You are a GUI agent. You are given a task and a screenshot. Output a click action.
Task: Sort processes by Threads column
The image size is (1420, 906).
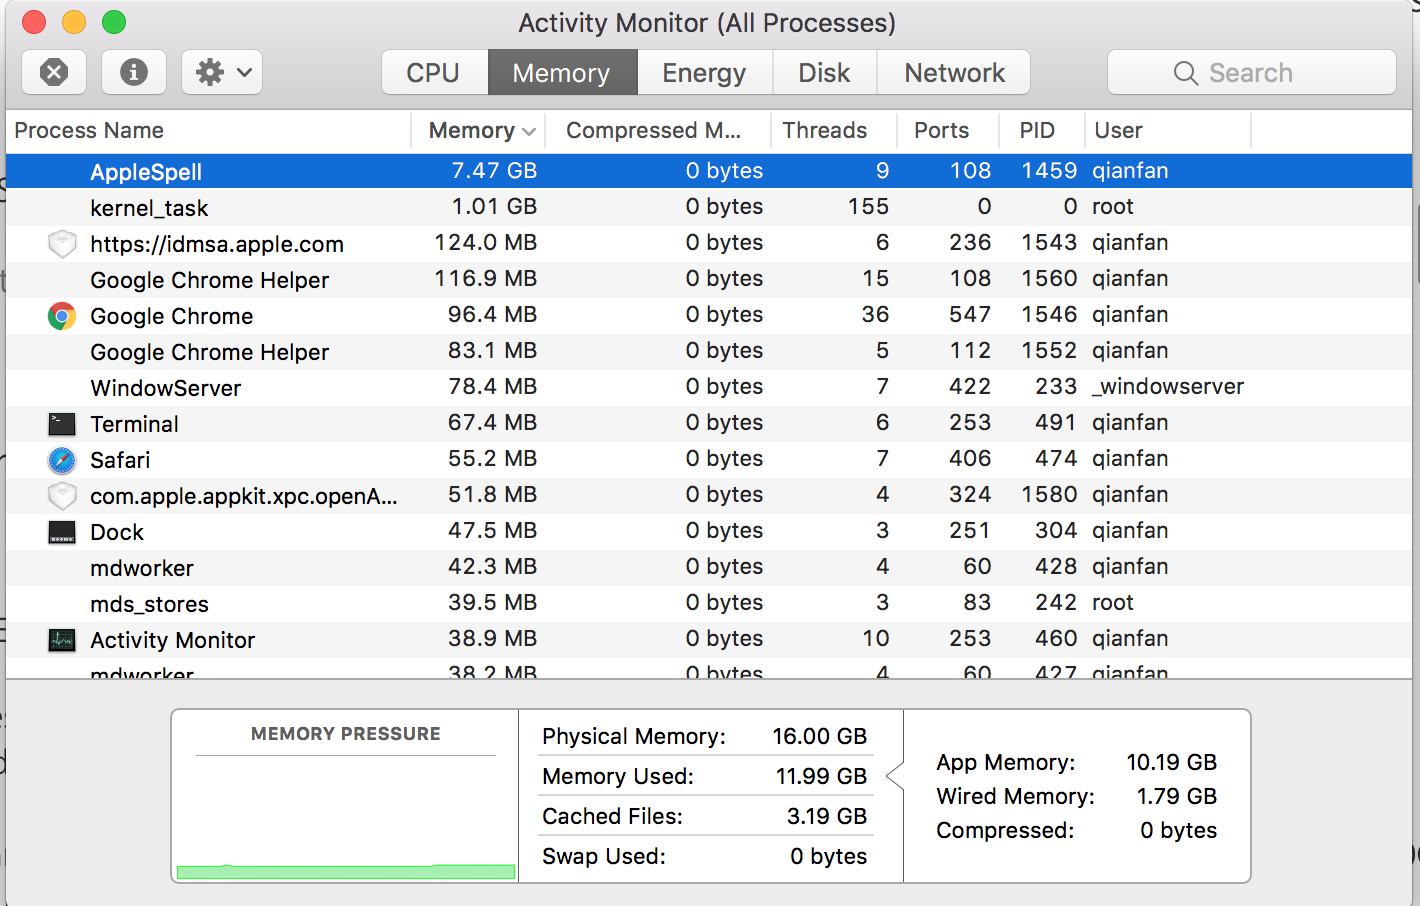click(824, 131)
